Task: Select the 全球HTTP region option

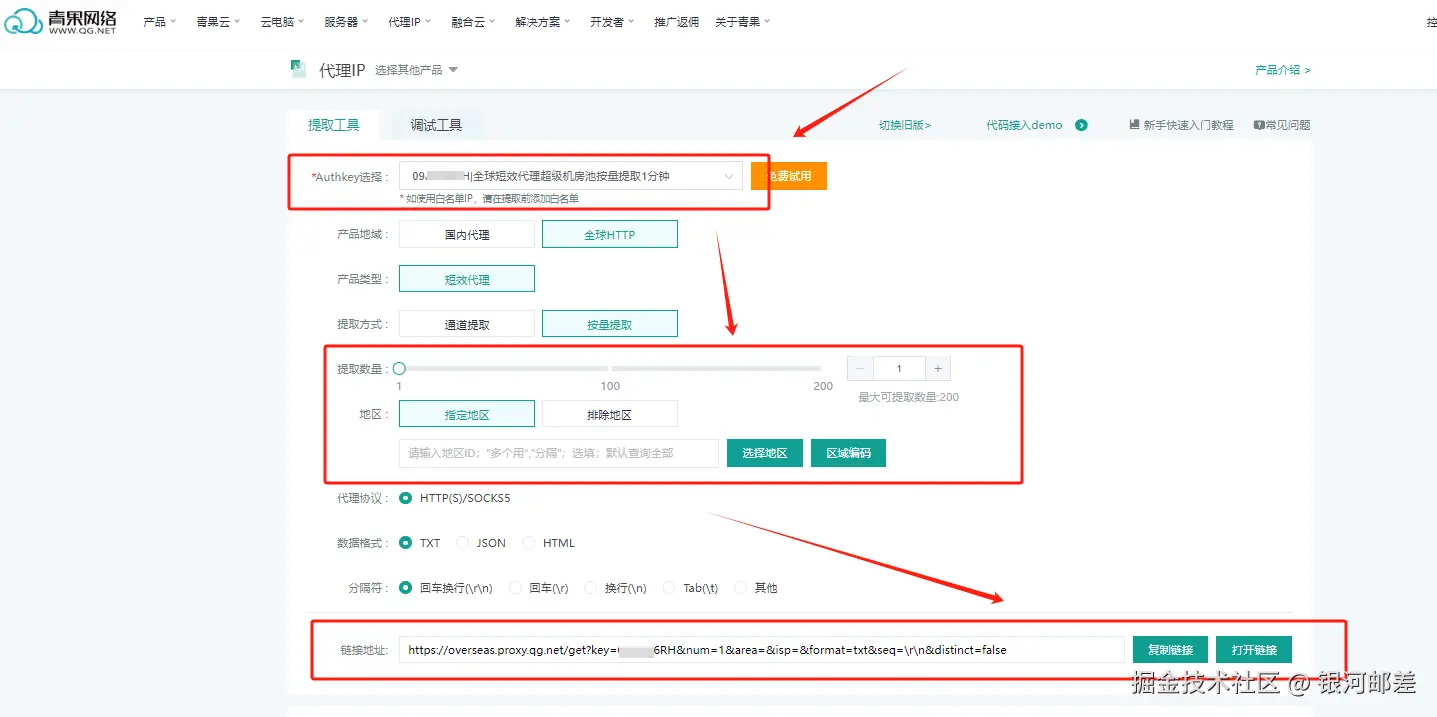Action: pos(610,234)
